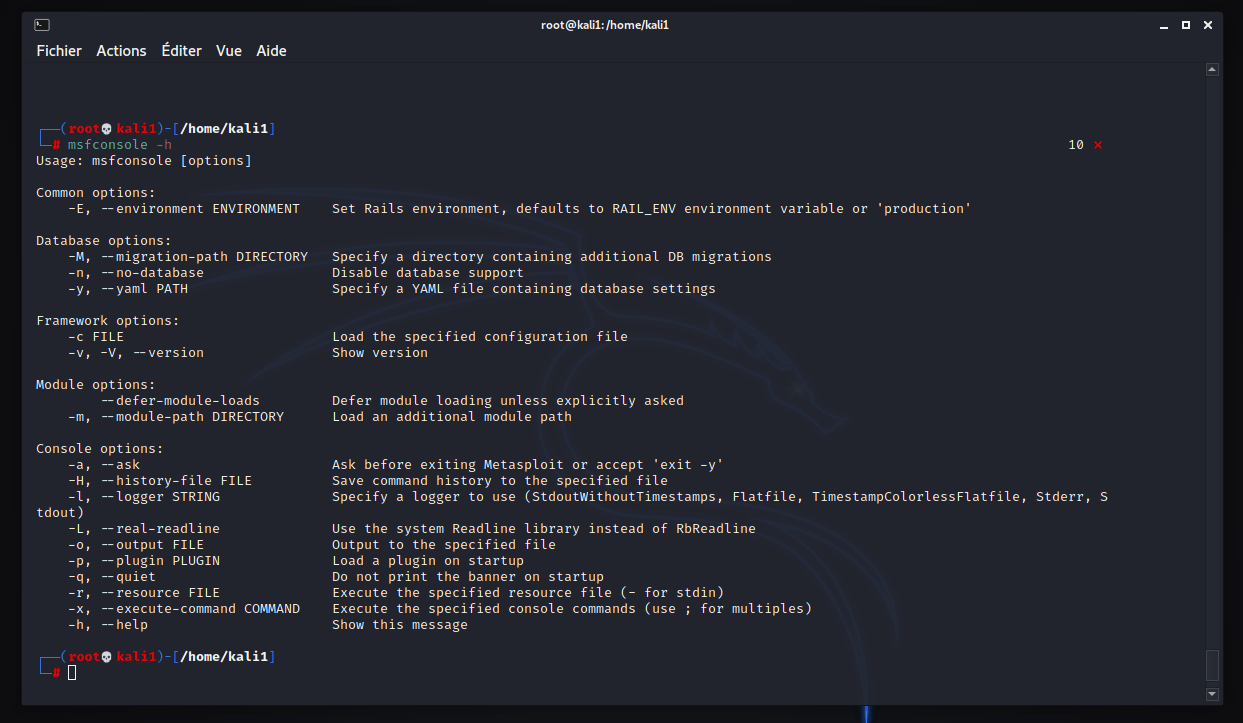Click the cursor block at the prompt
This screenshot has height=723, width=1243.
pyautogui.click(x=72, y=673)
